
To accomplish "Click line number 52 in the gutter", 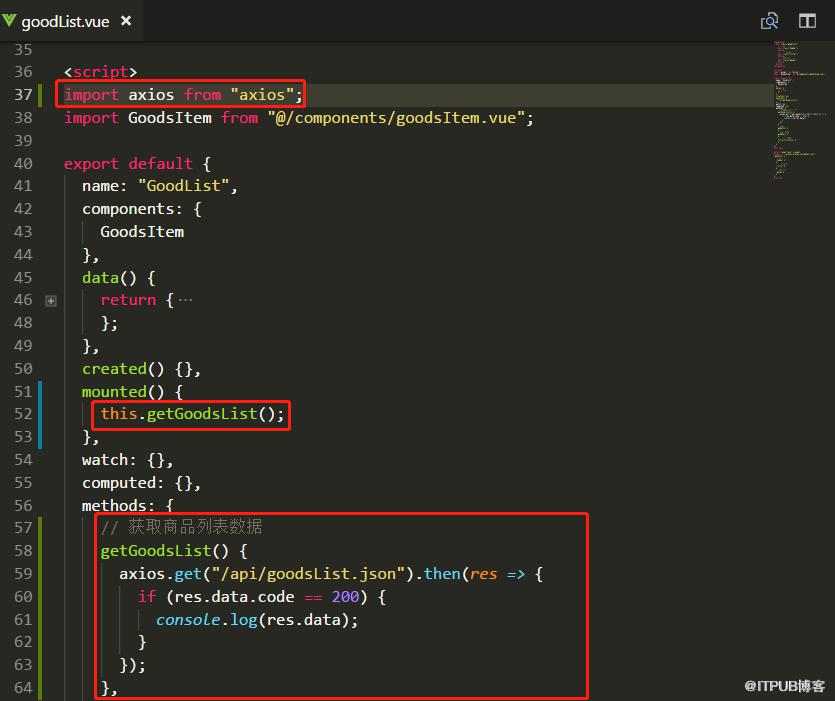I will 23,414.
